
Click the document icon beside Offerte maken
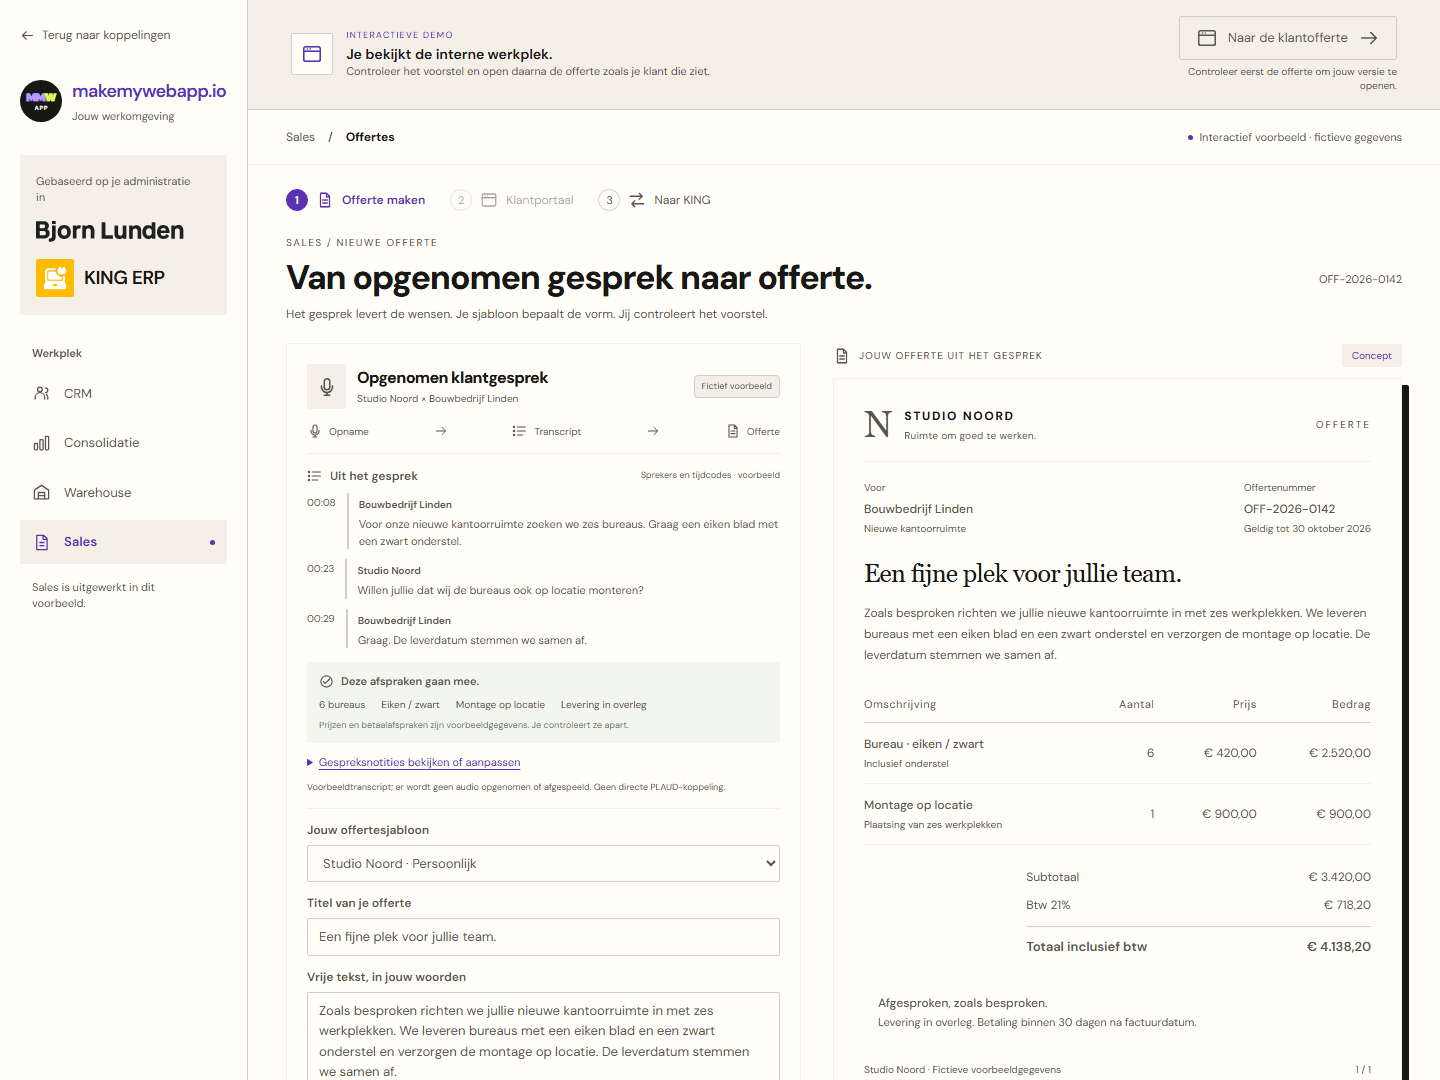[x=325, y=200]
